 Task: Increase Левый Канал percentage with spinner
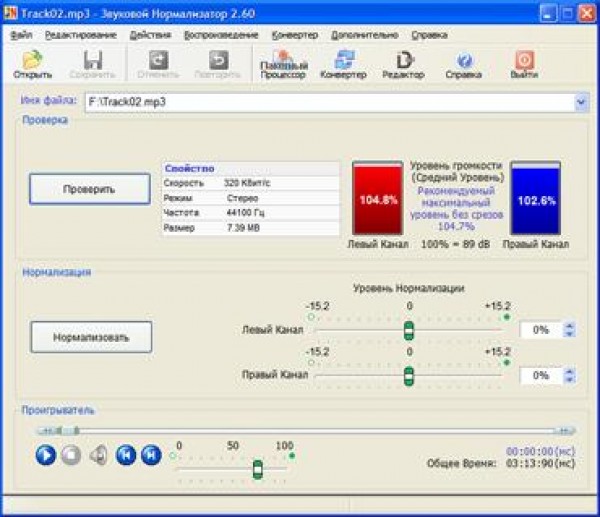(x=569, y=325)
